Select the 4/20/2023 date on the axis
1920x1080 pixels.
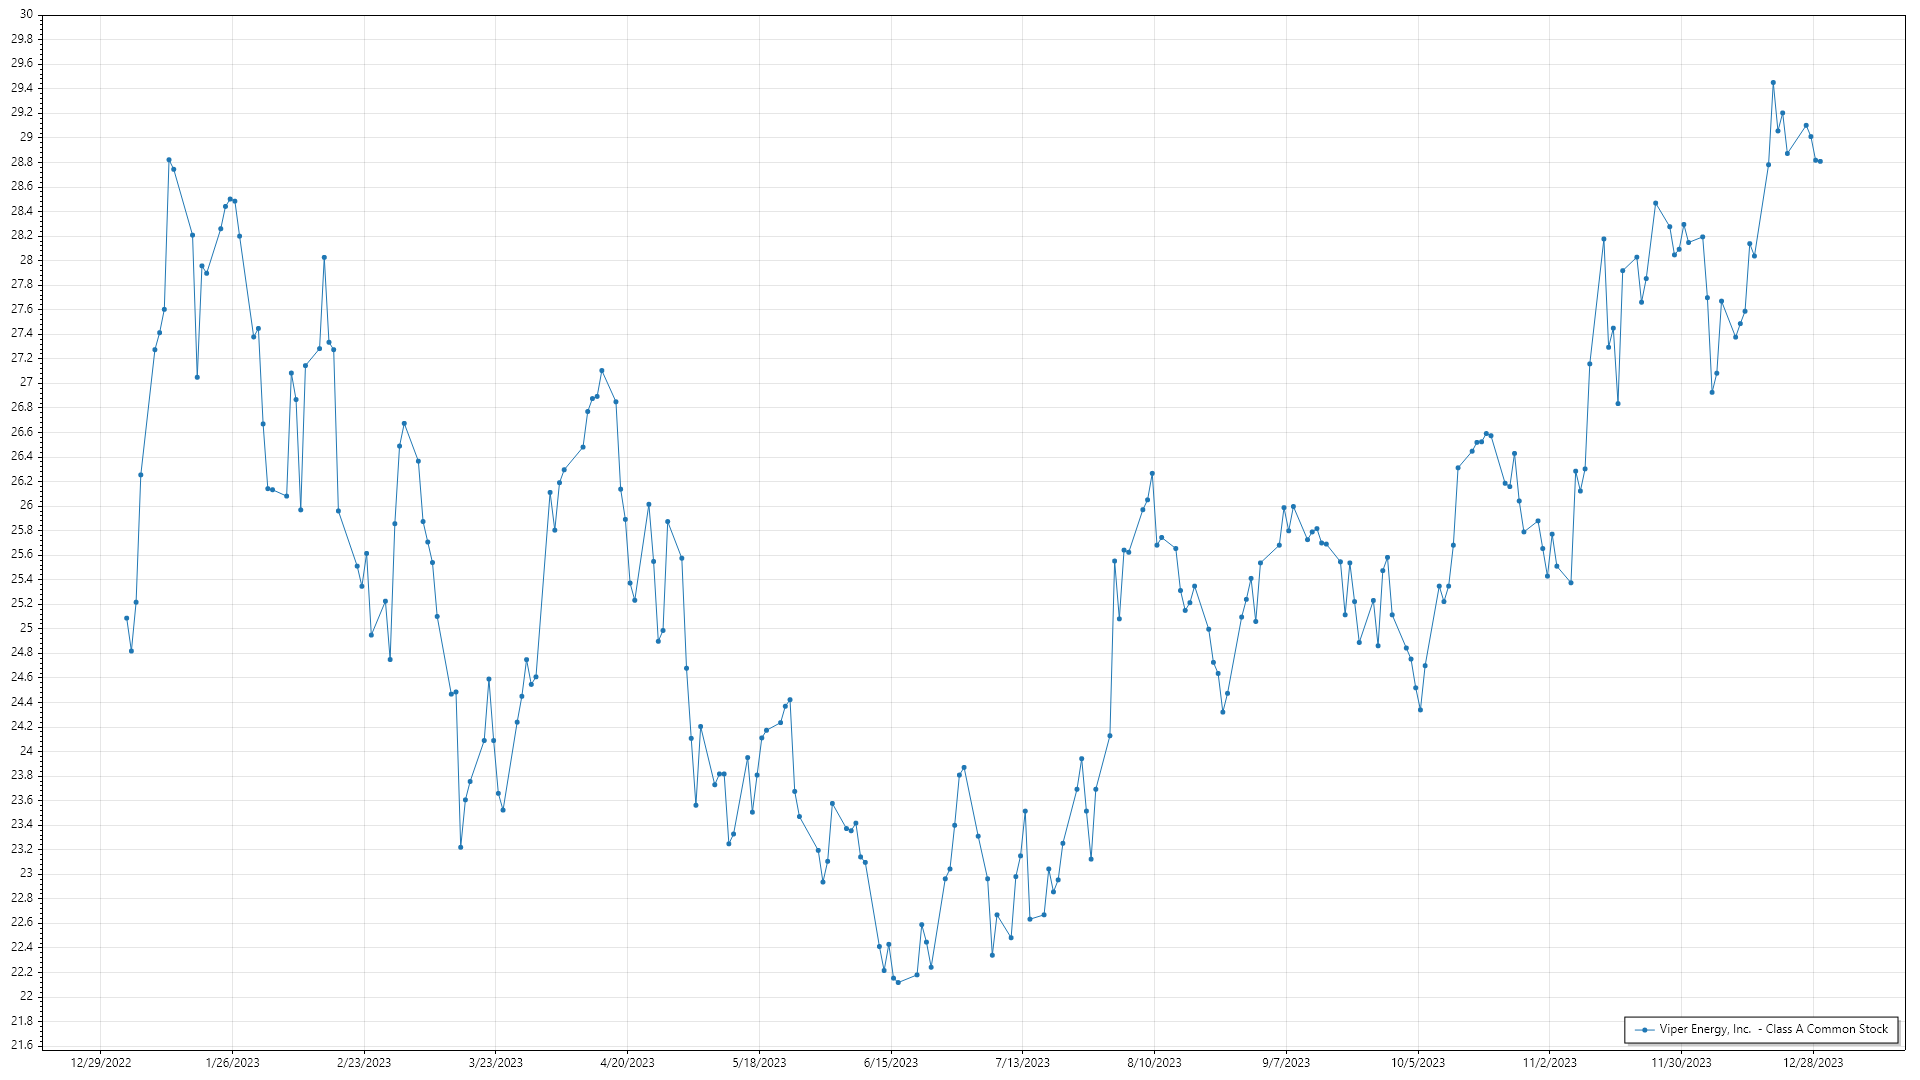coord(627,1062)
